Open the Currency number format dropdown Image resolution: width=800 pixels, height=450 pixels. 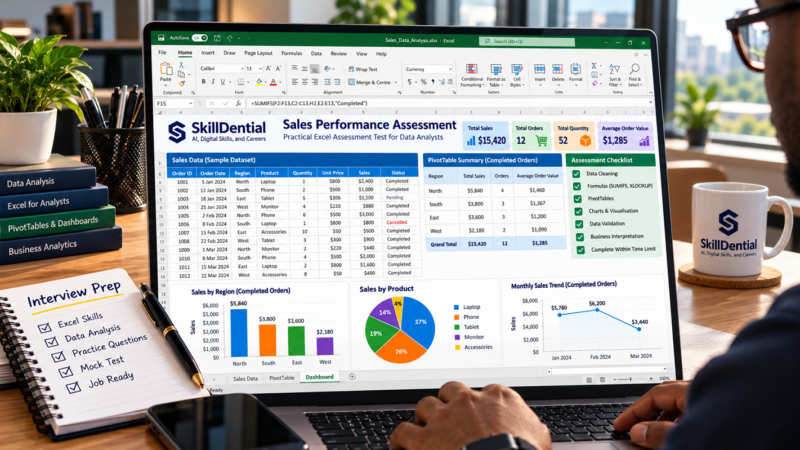coord(450,69)
